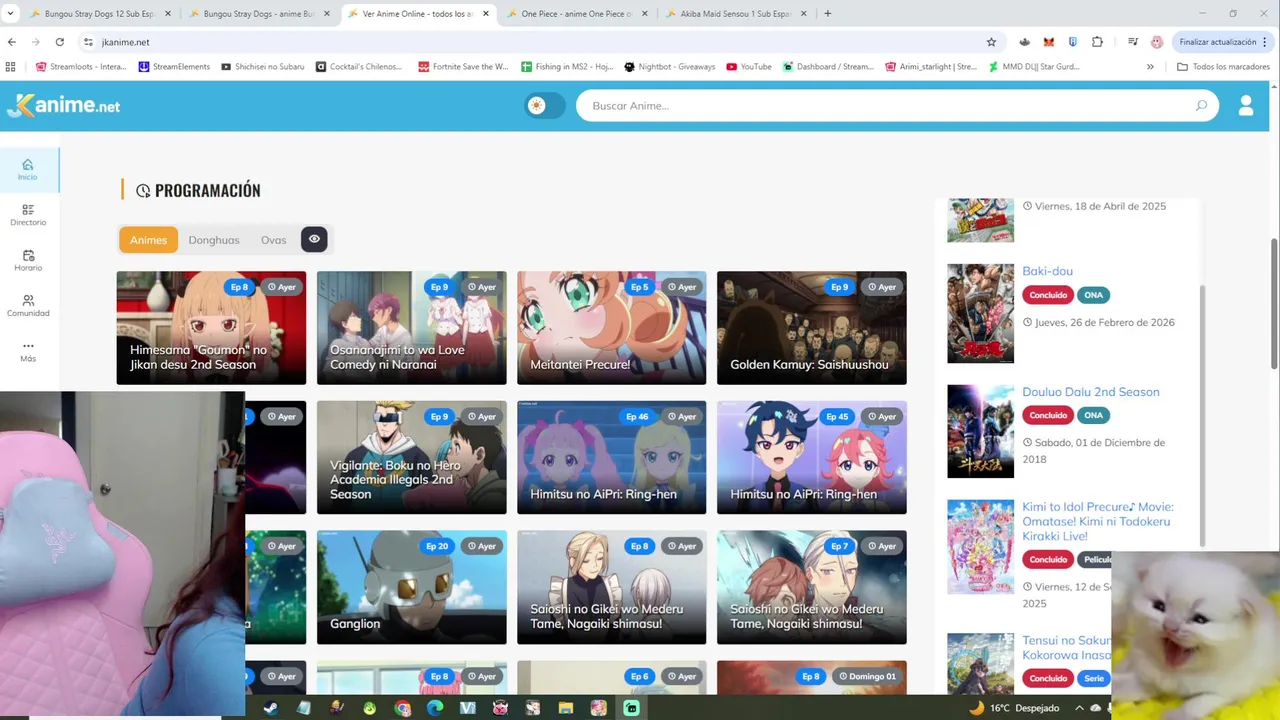Click the Douluo Dalu 2nd Season link
The image size is (1280, 720).
click(x=1090, y=392)
